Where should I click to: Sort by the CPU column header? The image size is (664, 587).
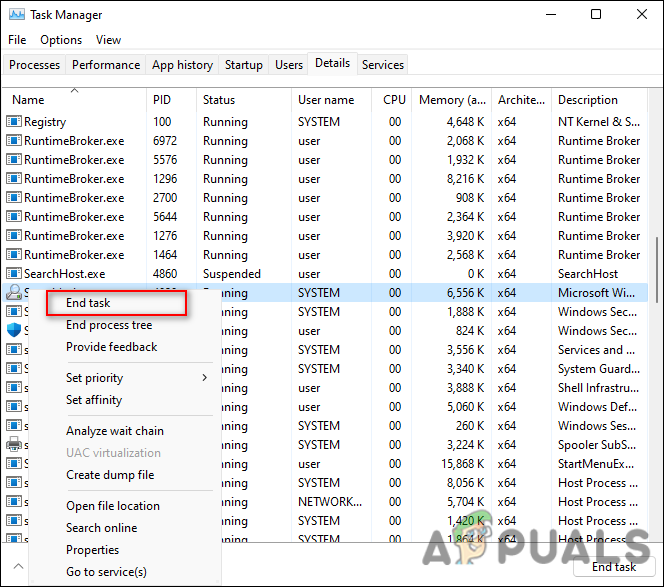[x=392, y=100]
